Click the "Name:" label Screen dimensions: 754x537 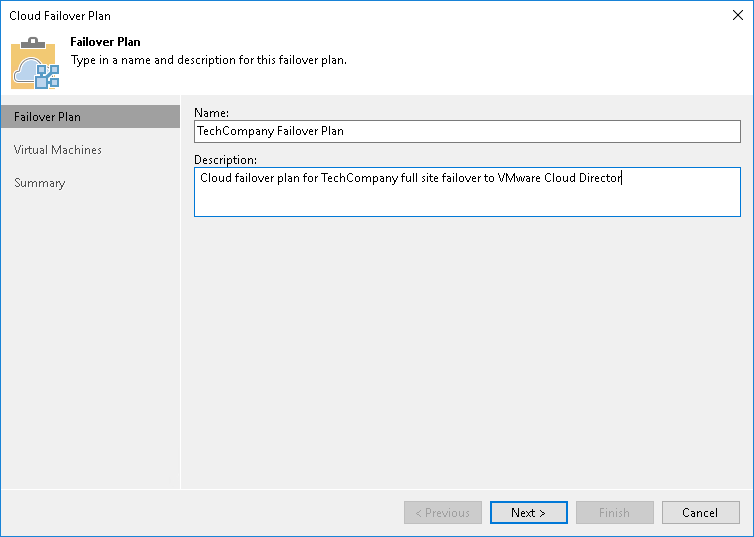click(212, 113)
